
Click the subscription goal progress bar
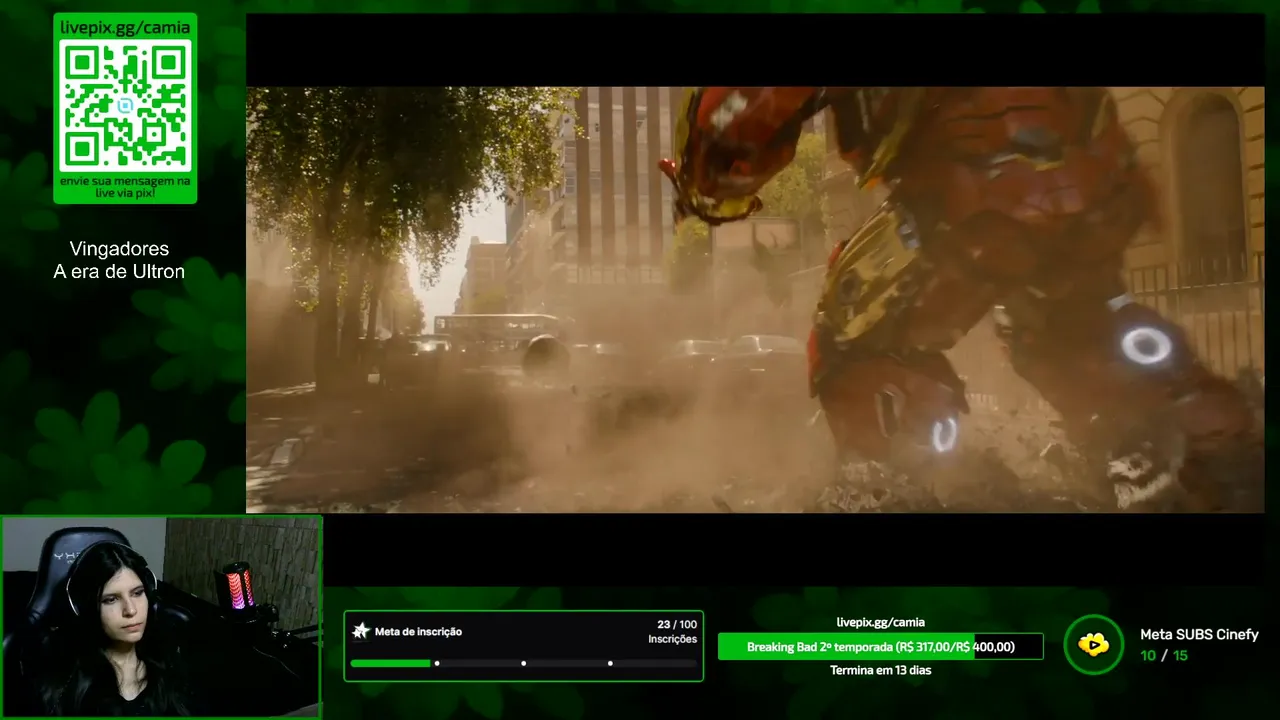(523, 663)
